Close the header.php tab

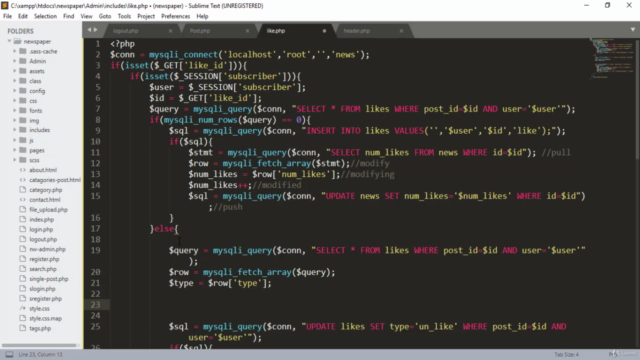tap(401, 31)
